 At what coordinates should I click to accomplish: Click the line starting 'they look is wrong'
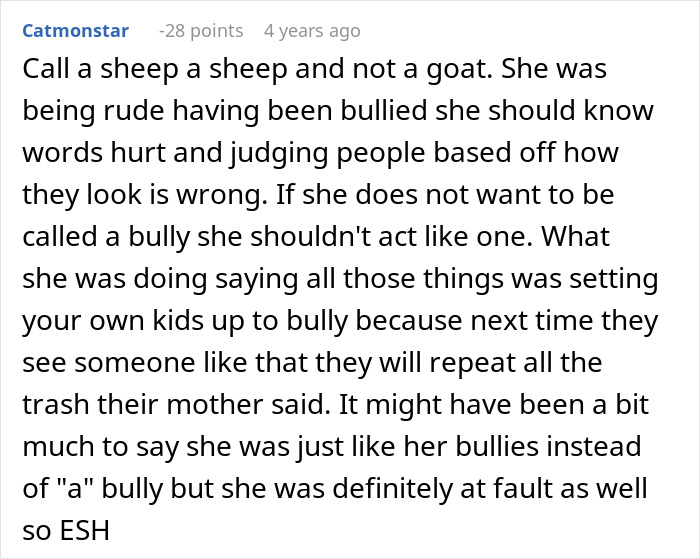318,195
